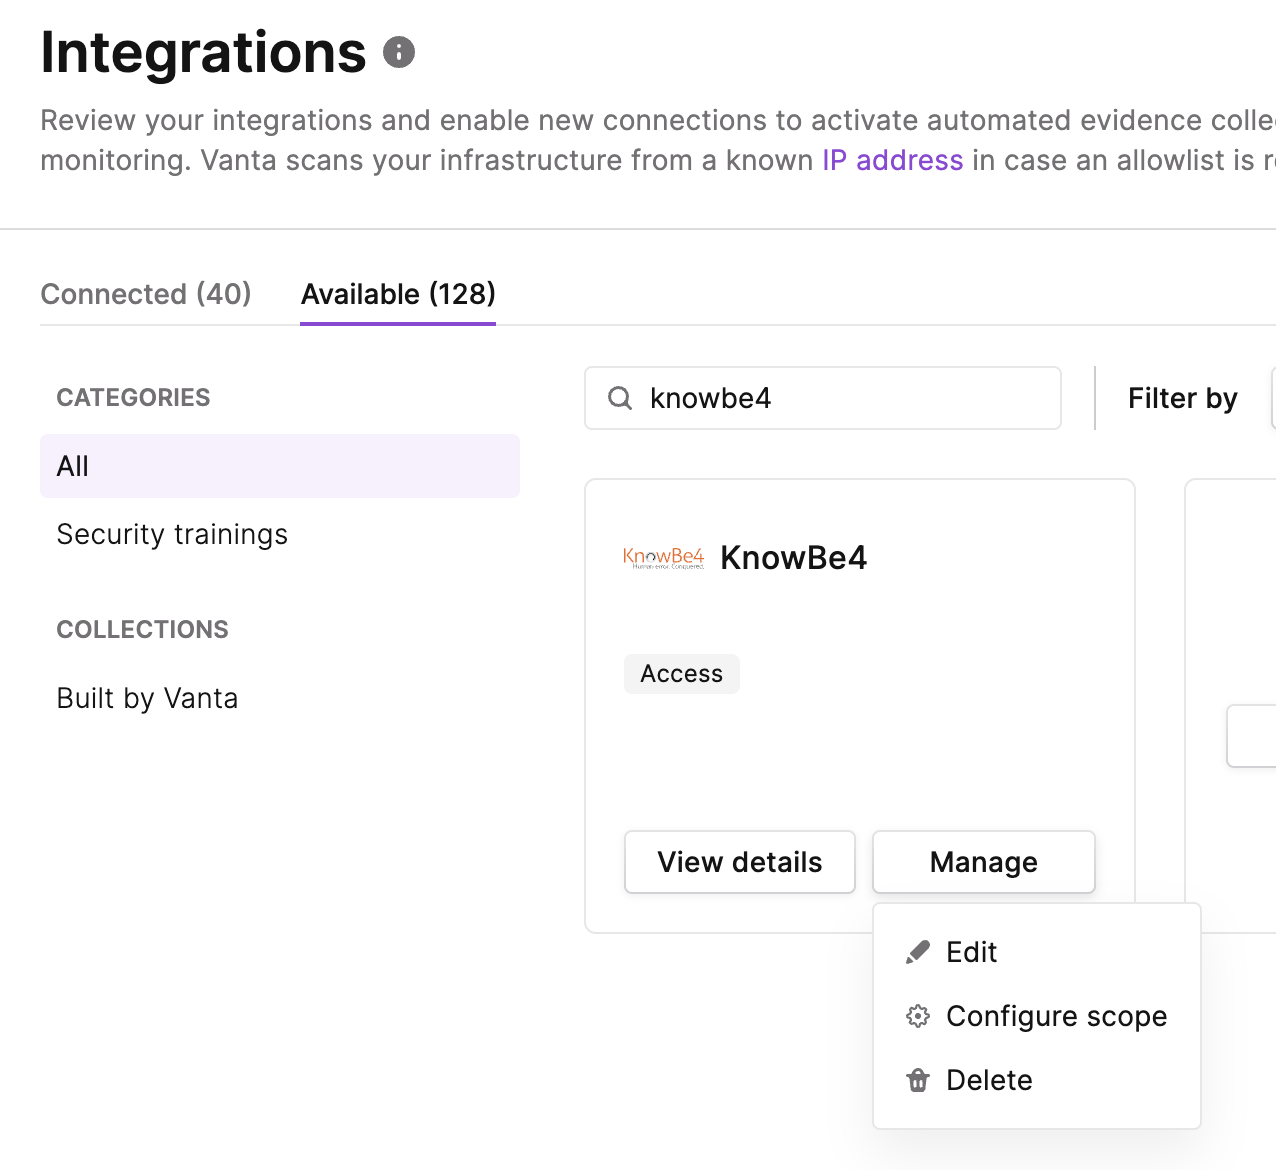Click the pencil icon next to Edit
The width and height of the screenshot is (1276, 1170).
917,952
